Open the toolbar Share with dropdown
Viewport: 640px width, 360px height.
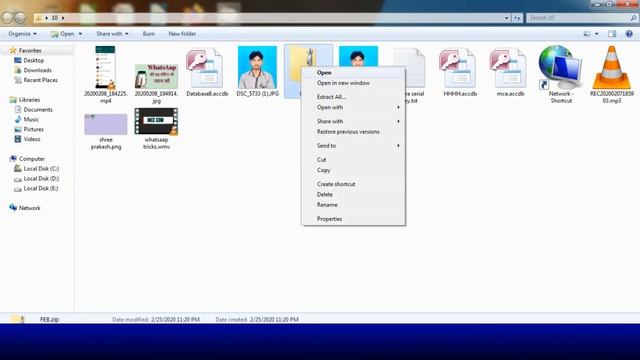pyautogui.click(x=112, y=34)
